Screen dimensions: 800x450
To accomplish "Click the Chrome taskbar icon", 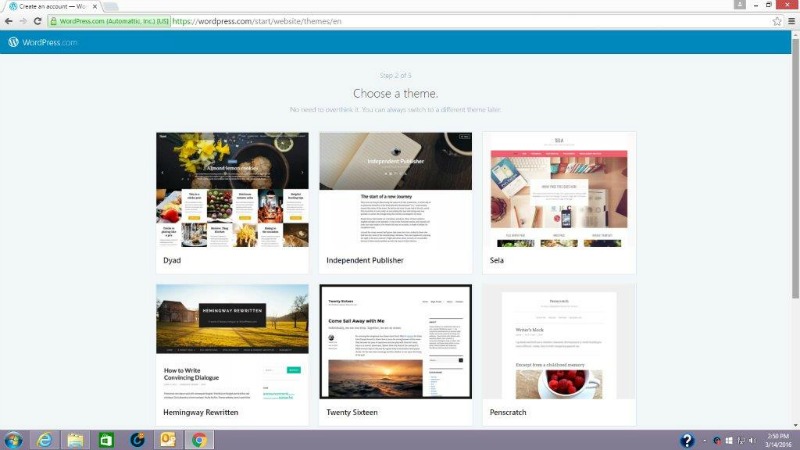I will pyautogui.click(x=199, y=440).
